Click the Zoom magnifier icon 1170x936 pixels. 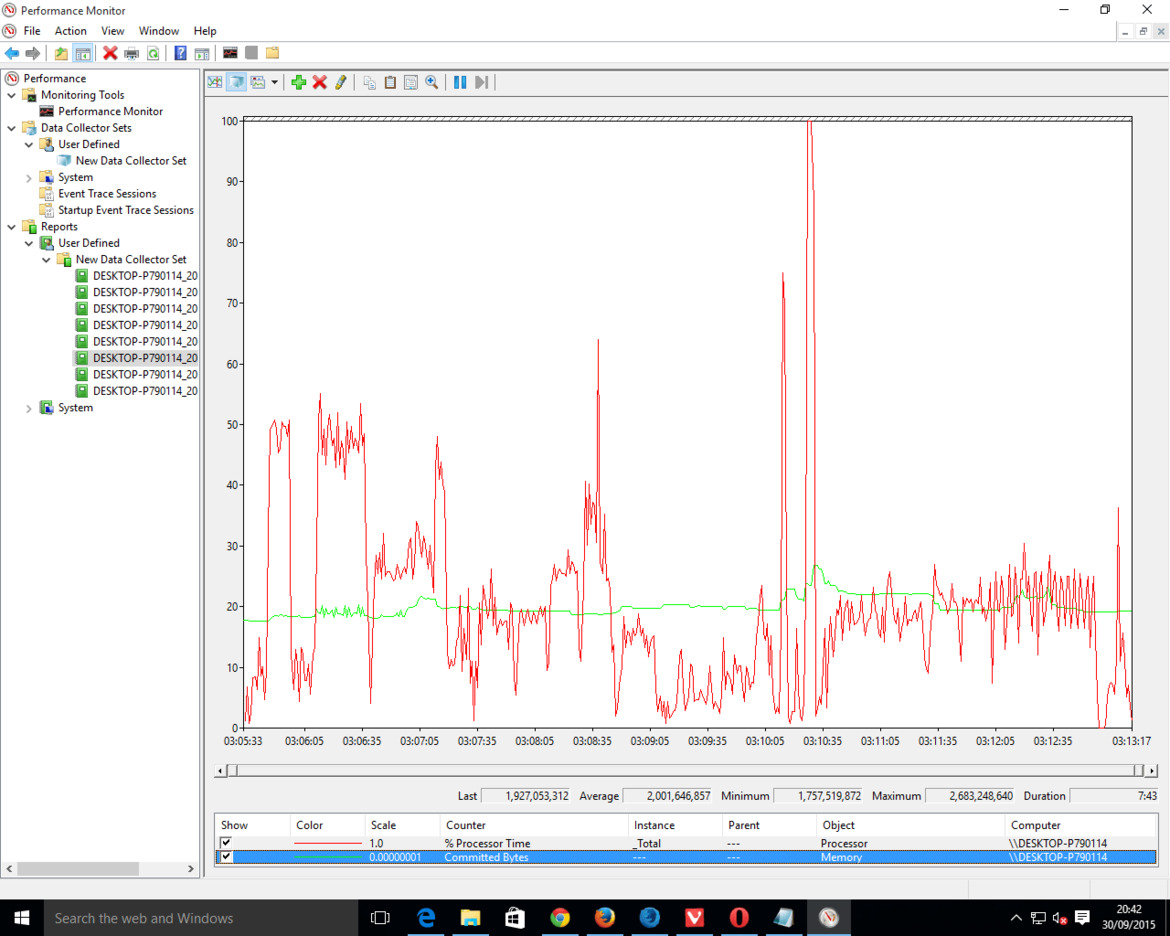(x=431, y=82)
